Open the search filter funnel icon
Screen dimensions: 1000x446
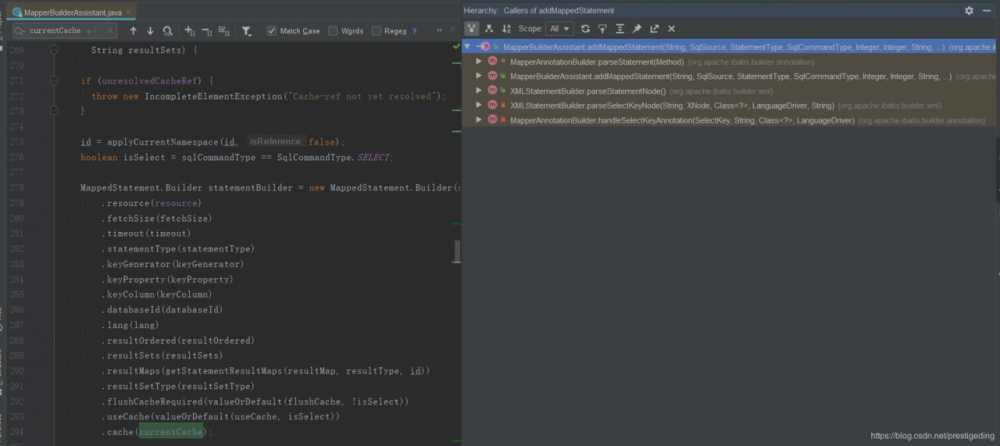click(x=246, y=31)
